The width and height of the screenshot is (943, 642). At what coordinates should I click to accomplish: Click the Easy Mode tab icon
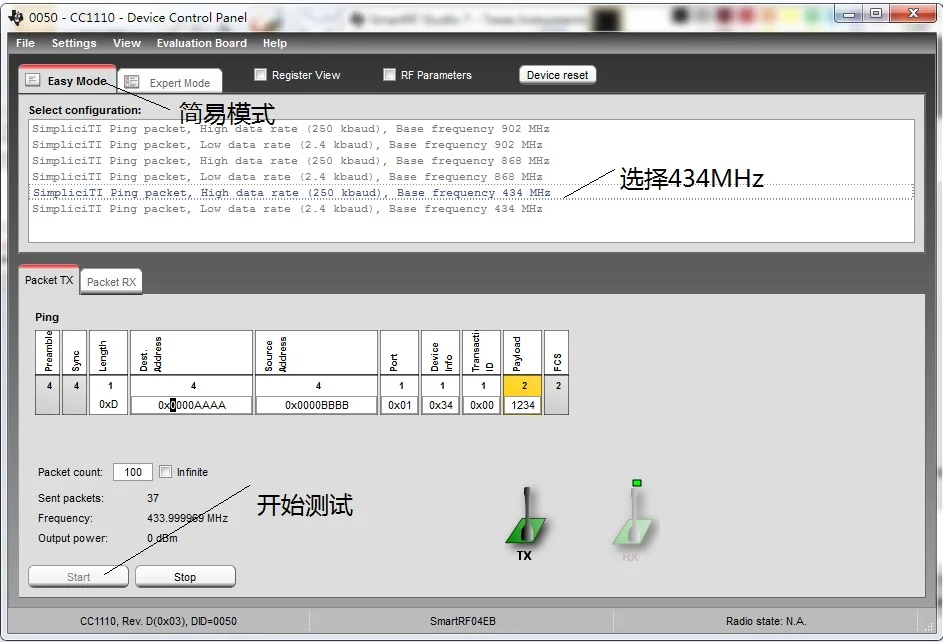(32, 80)
